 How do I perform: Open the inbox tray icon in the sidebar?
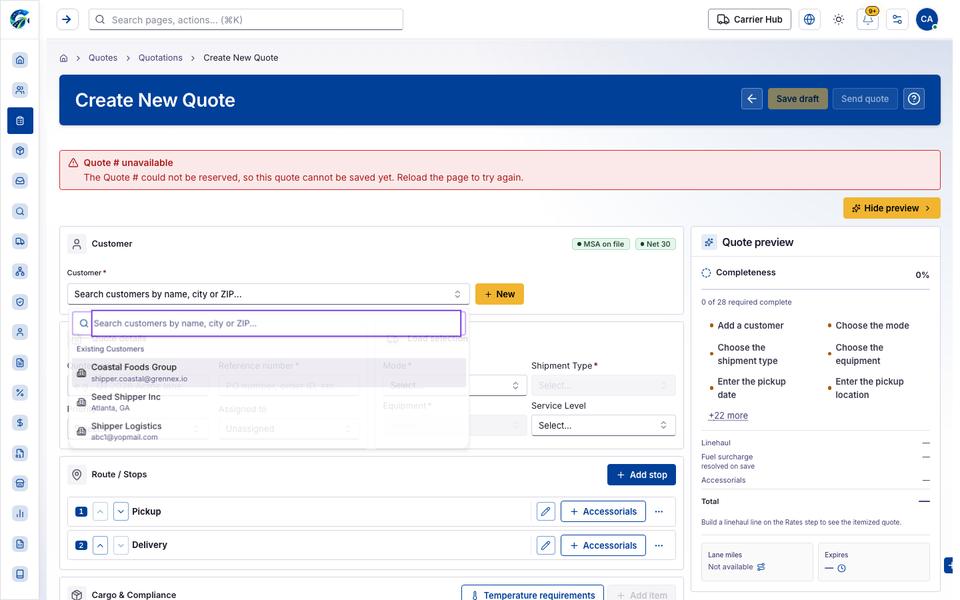pos(20,181)
